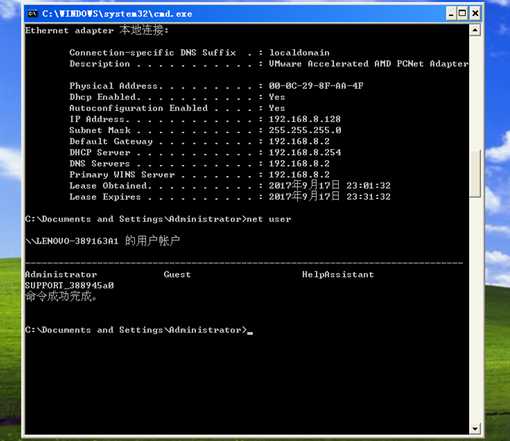Click the IP address value 192.168.8.128
Image resolution: width=510 pixels, height=441 pixels.
[305, 119]
